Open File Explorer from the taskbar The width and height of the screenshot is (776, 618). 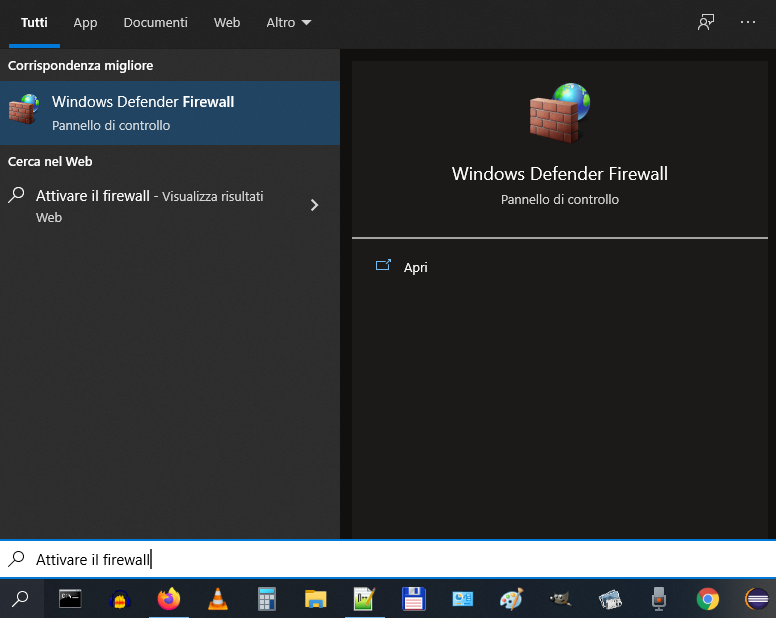click(x=315, y=599)
